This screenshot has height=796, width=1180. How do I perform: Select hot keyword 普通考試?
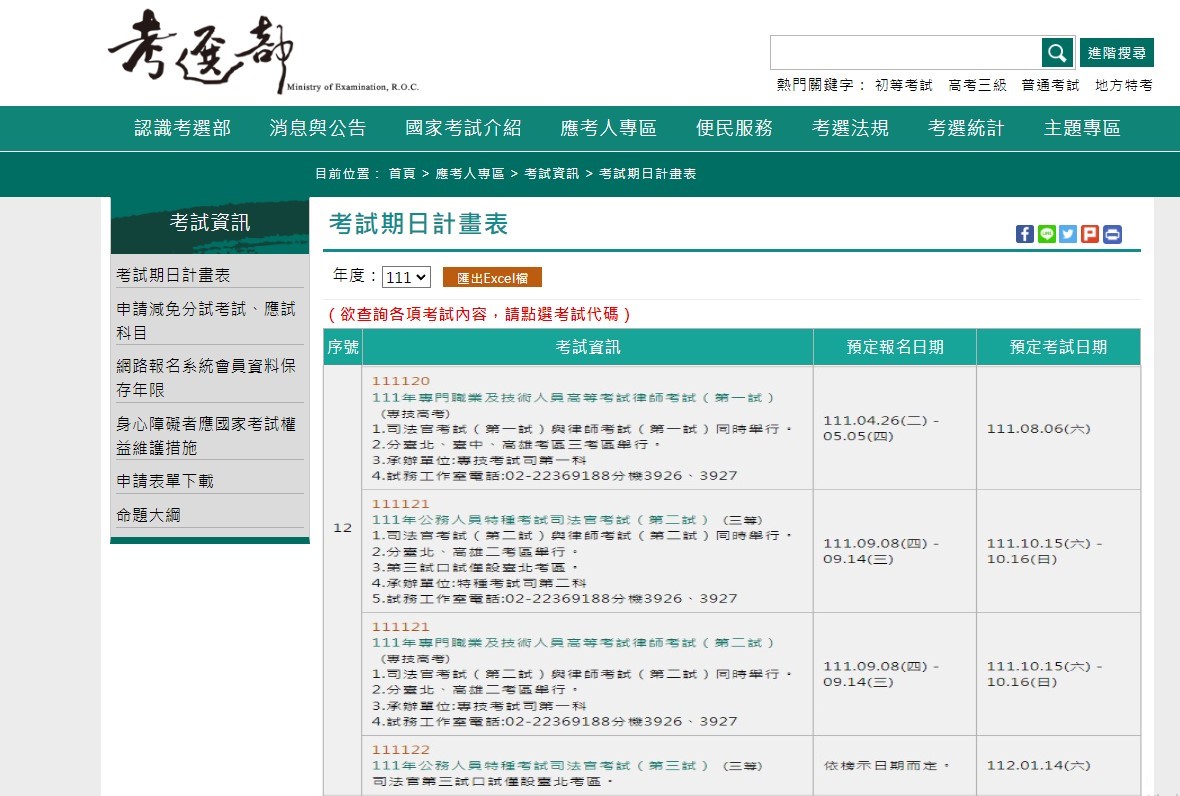(1050, 85)
